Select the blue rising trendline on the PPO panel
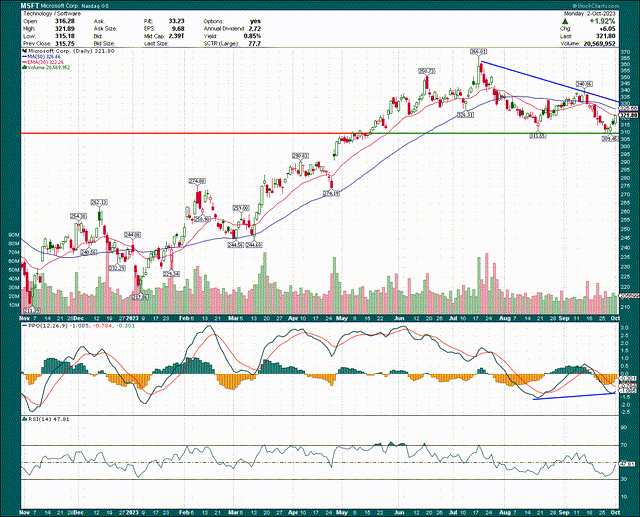Screen dimensions: 640x517 (574, 396)
